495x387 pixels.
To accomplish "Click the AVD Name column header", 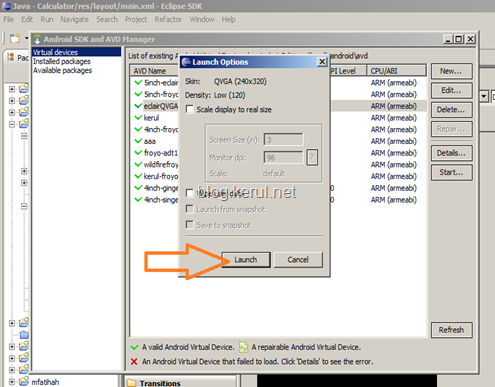I will click(155, 71).
